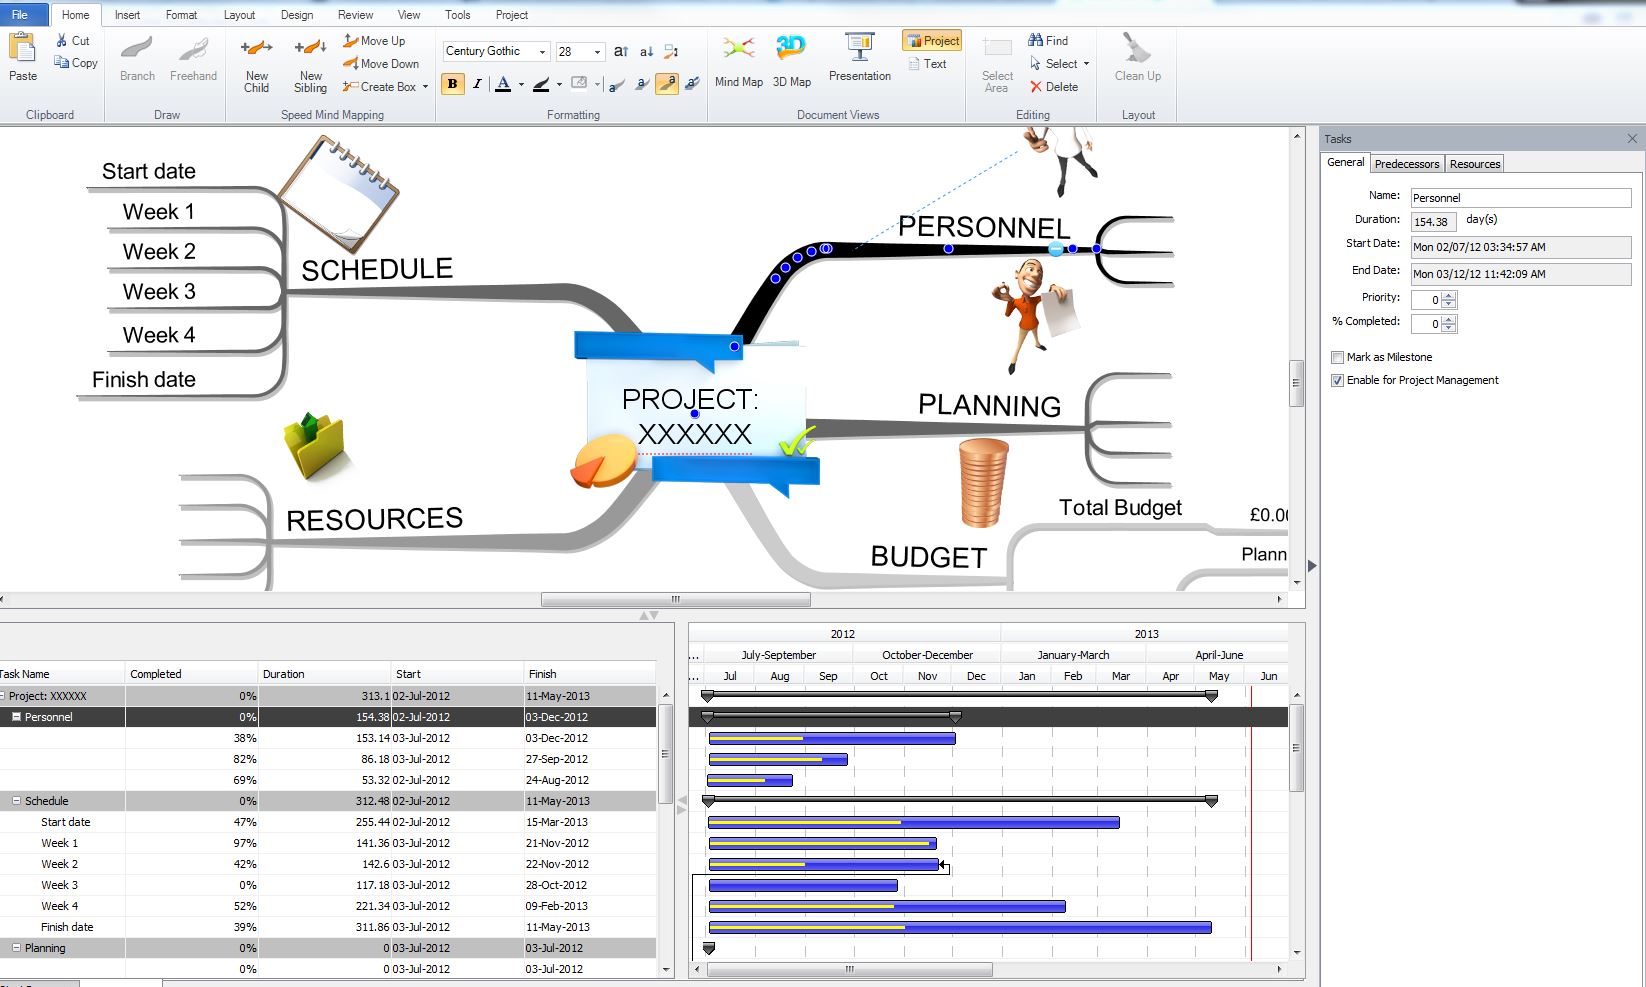Move the branch up with Move Up
Screen dimensions: 1646x987
click(x=374, y=41)
